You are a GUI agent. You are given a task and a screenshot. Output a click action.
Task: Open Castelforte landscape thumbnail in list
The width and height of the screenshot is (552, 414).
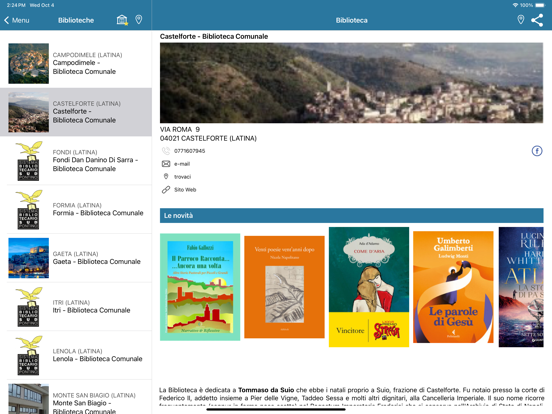(29, 112)
